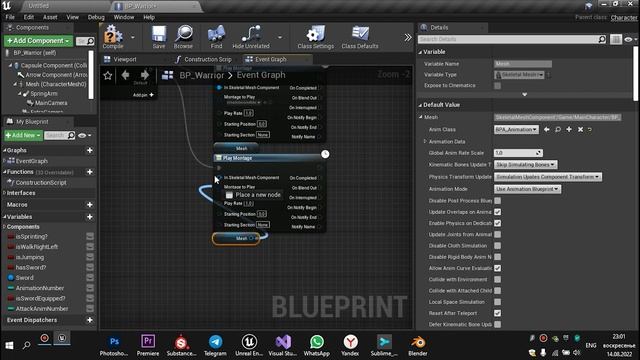This screenshot has width=640, height=360.
Task: Toggle isSprinting? variable visibility eye
Action: point(90,236)
